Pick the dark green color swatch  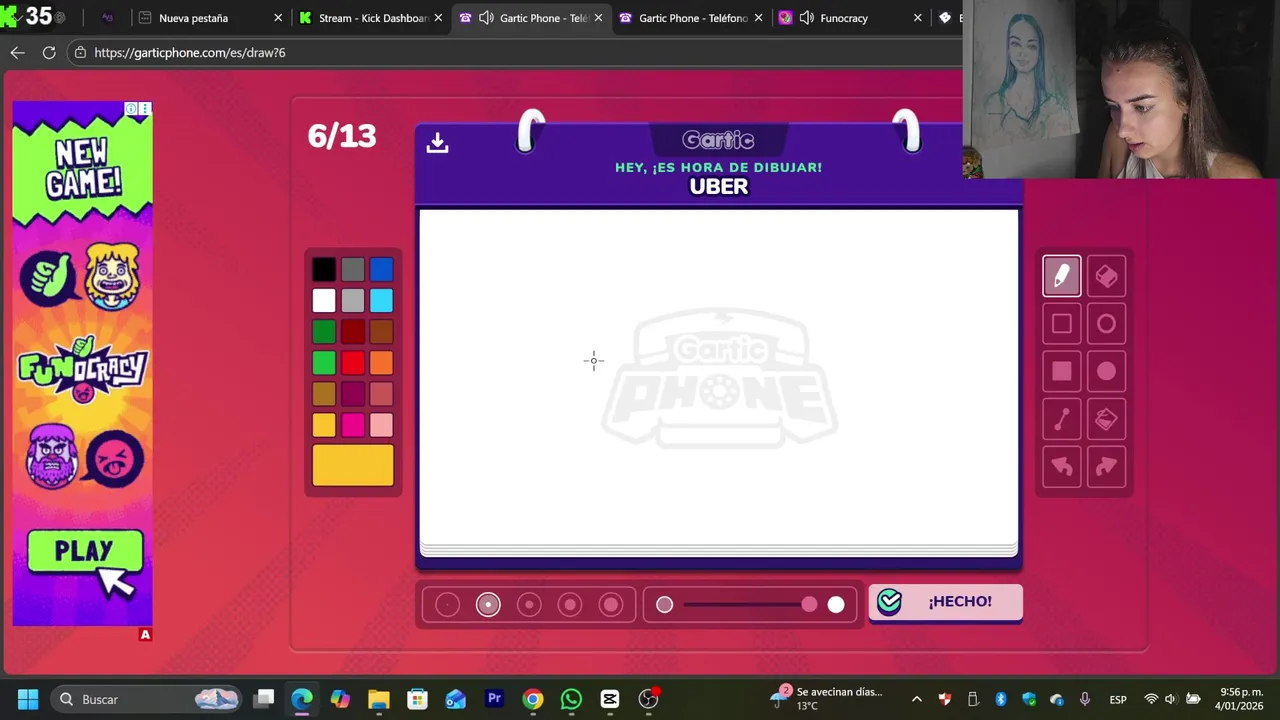(324, 332)
